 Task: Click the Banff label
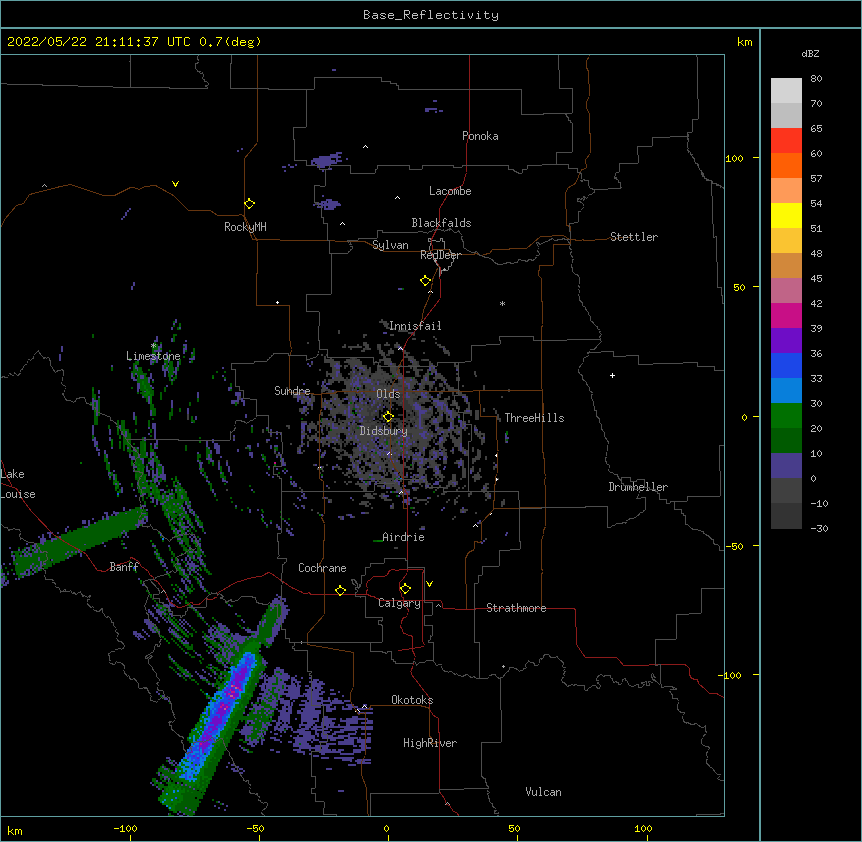[x=124, y=567]
